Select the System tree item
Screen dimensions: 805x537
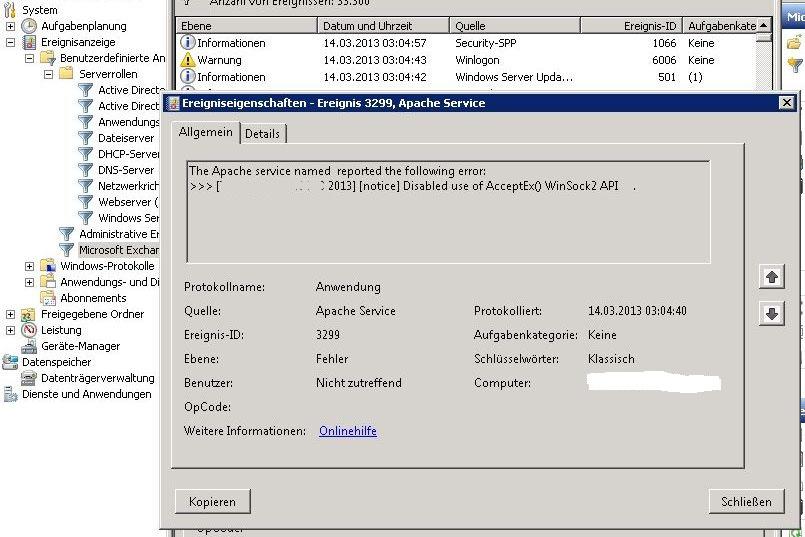[x=39, y=10]
